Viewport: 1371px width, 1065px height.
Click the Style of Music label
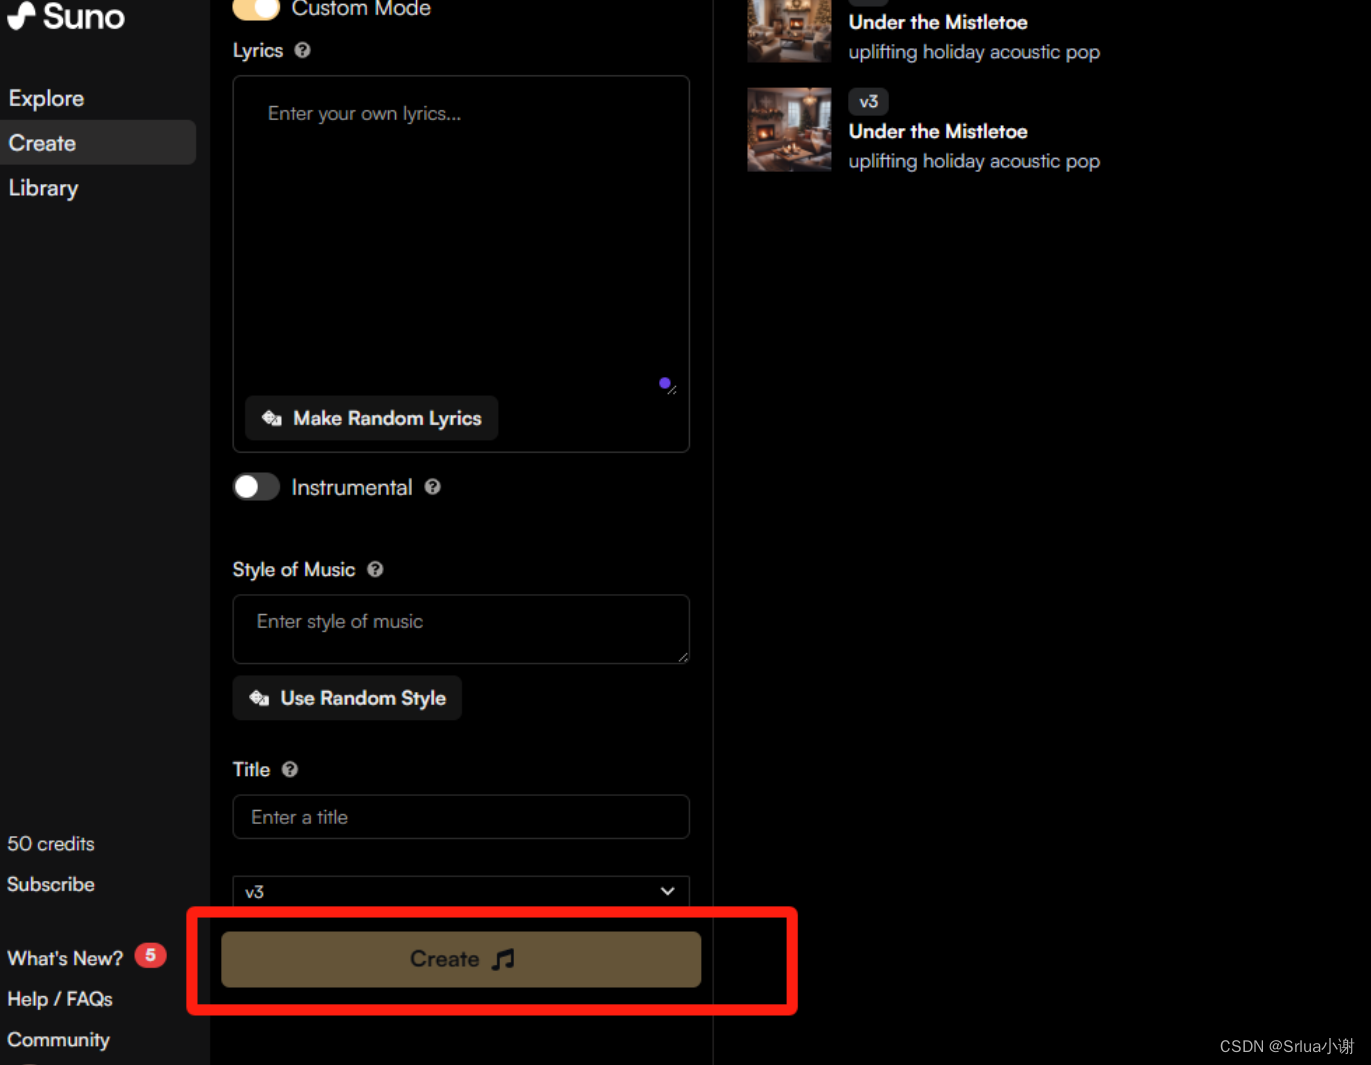pyautogui.click(x=294, y=569)
